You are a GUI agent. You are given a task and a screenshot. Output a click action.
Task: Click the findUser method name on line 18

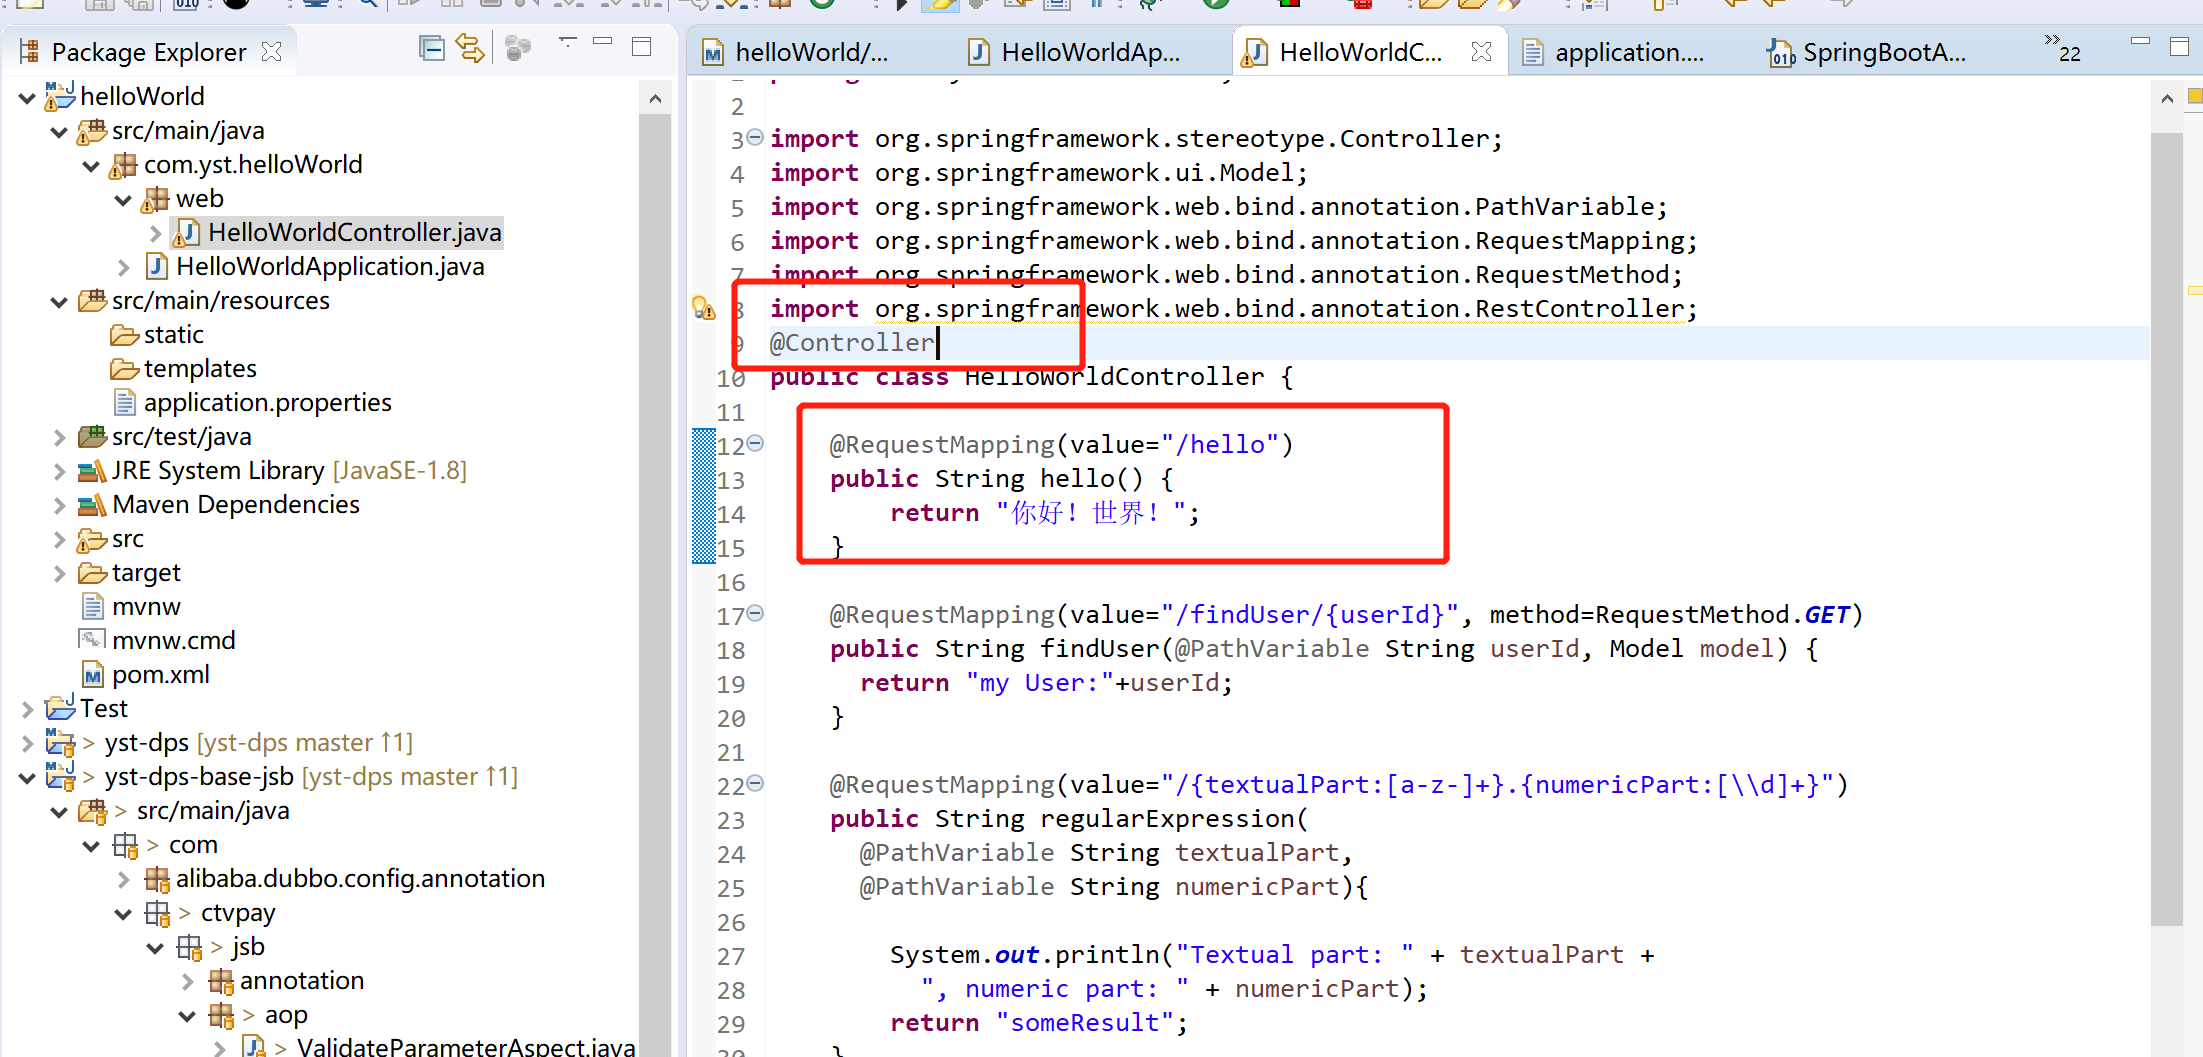click(x=1100, y=649)
